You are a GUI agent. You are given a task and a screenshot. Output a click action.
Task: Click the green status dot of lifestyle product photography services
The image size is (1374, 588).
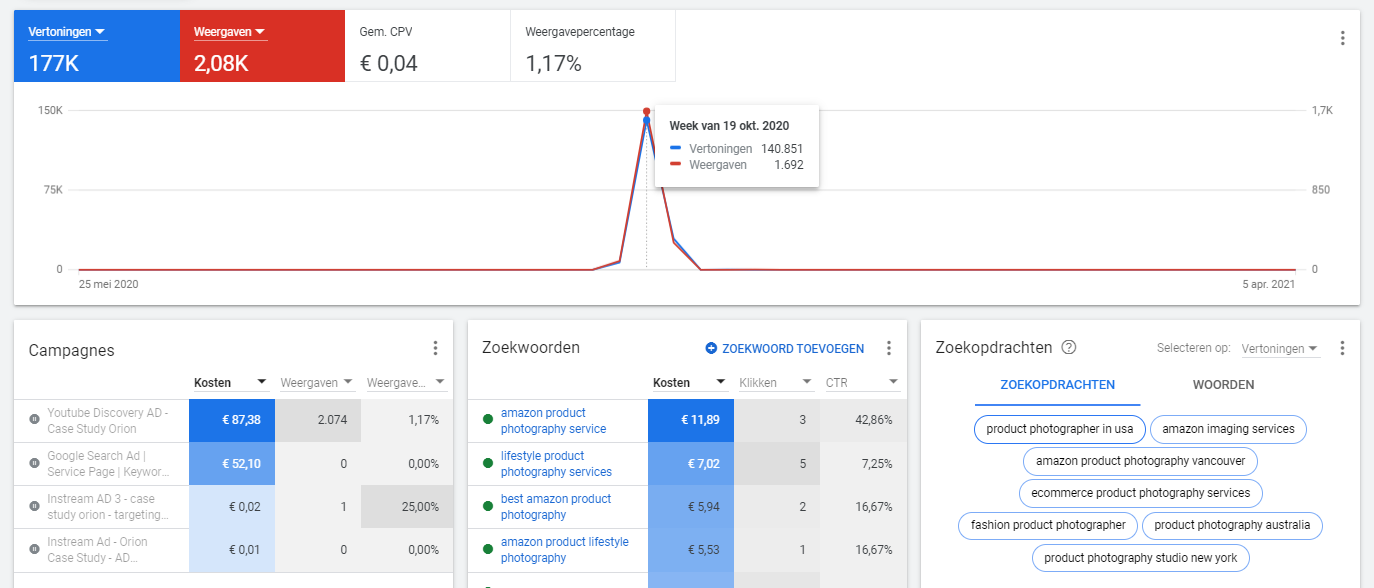(x=487, y=463)
